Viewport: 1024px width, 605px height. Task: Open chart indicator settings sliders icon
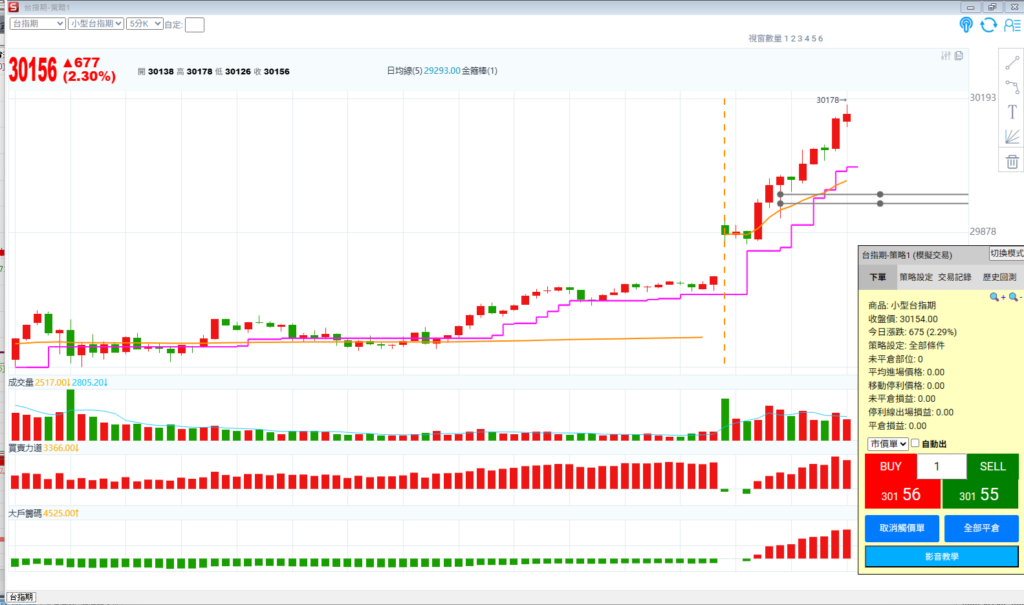tap(946, 56)
